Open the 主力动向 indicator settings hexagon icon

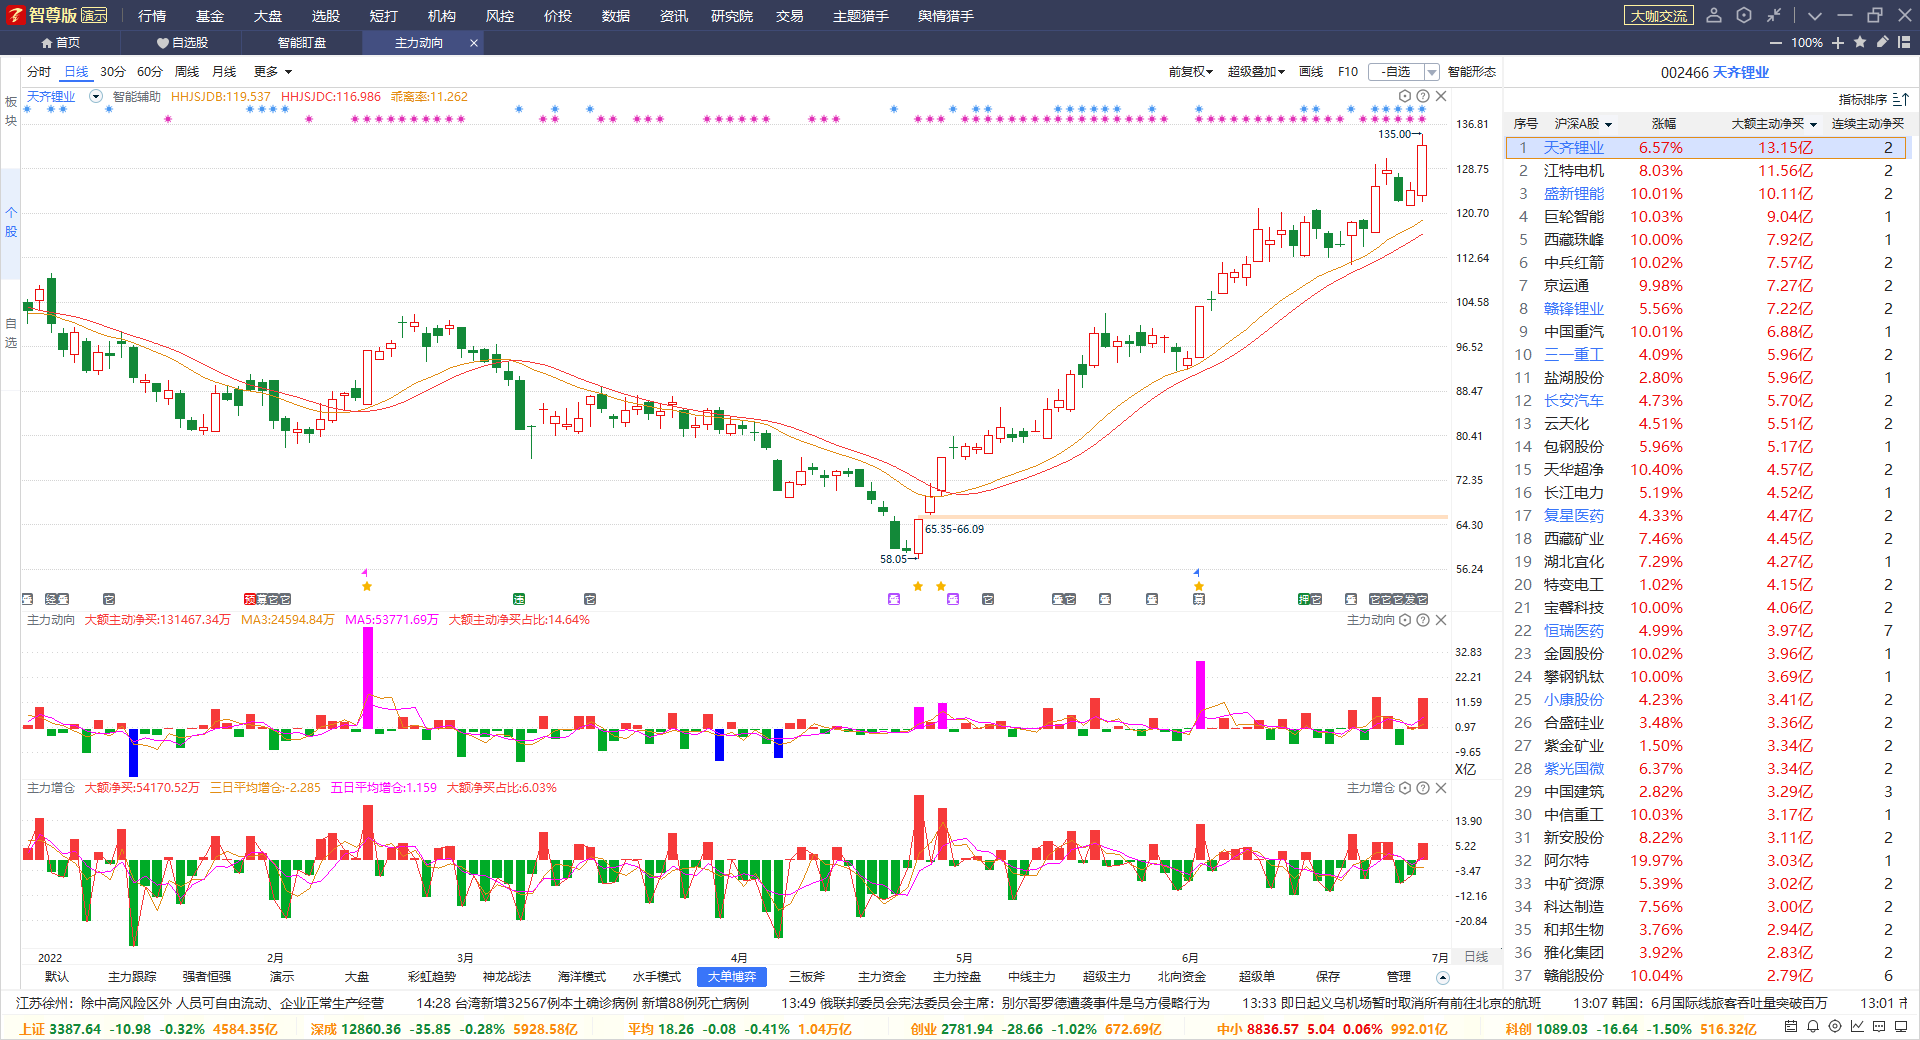pyautogui.click(x=1405, y=620)
